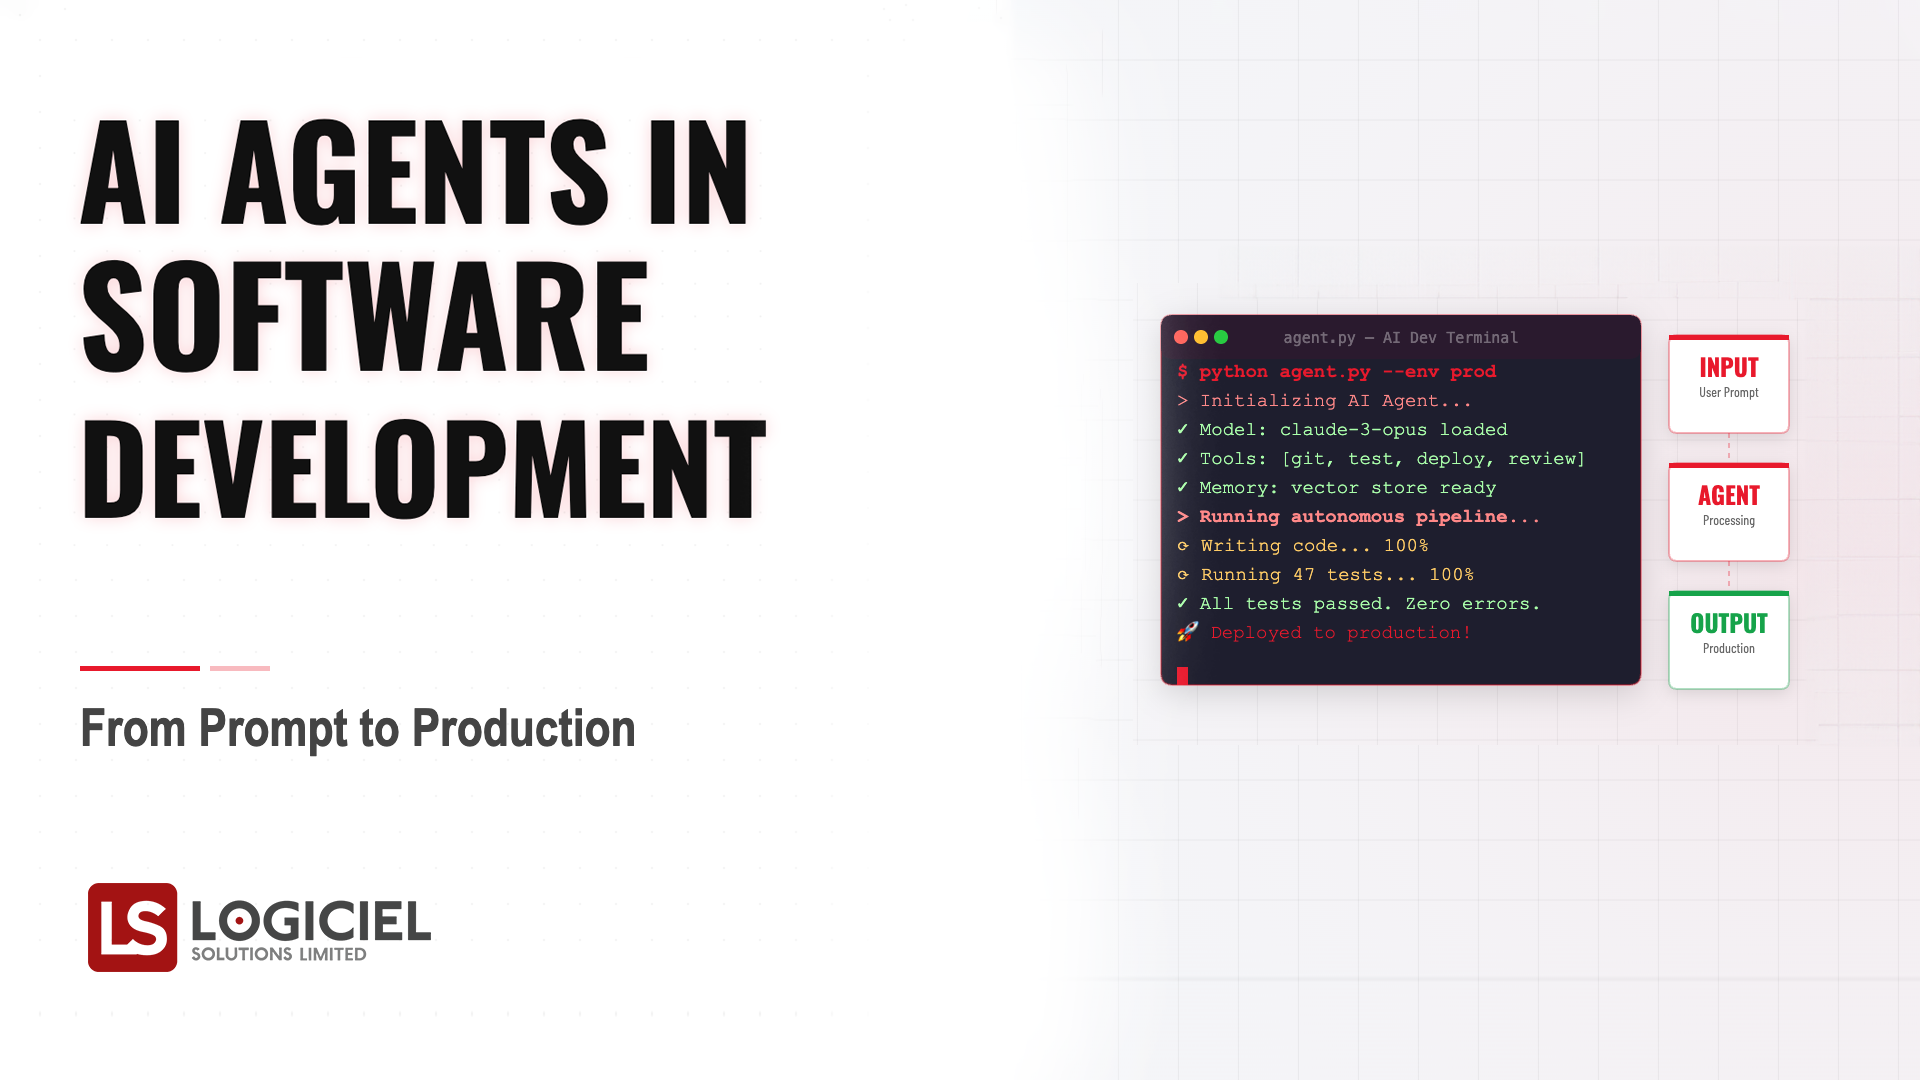Click the 'SOLUTIONS LIMITED' text under logo

[x=279, y=955]
